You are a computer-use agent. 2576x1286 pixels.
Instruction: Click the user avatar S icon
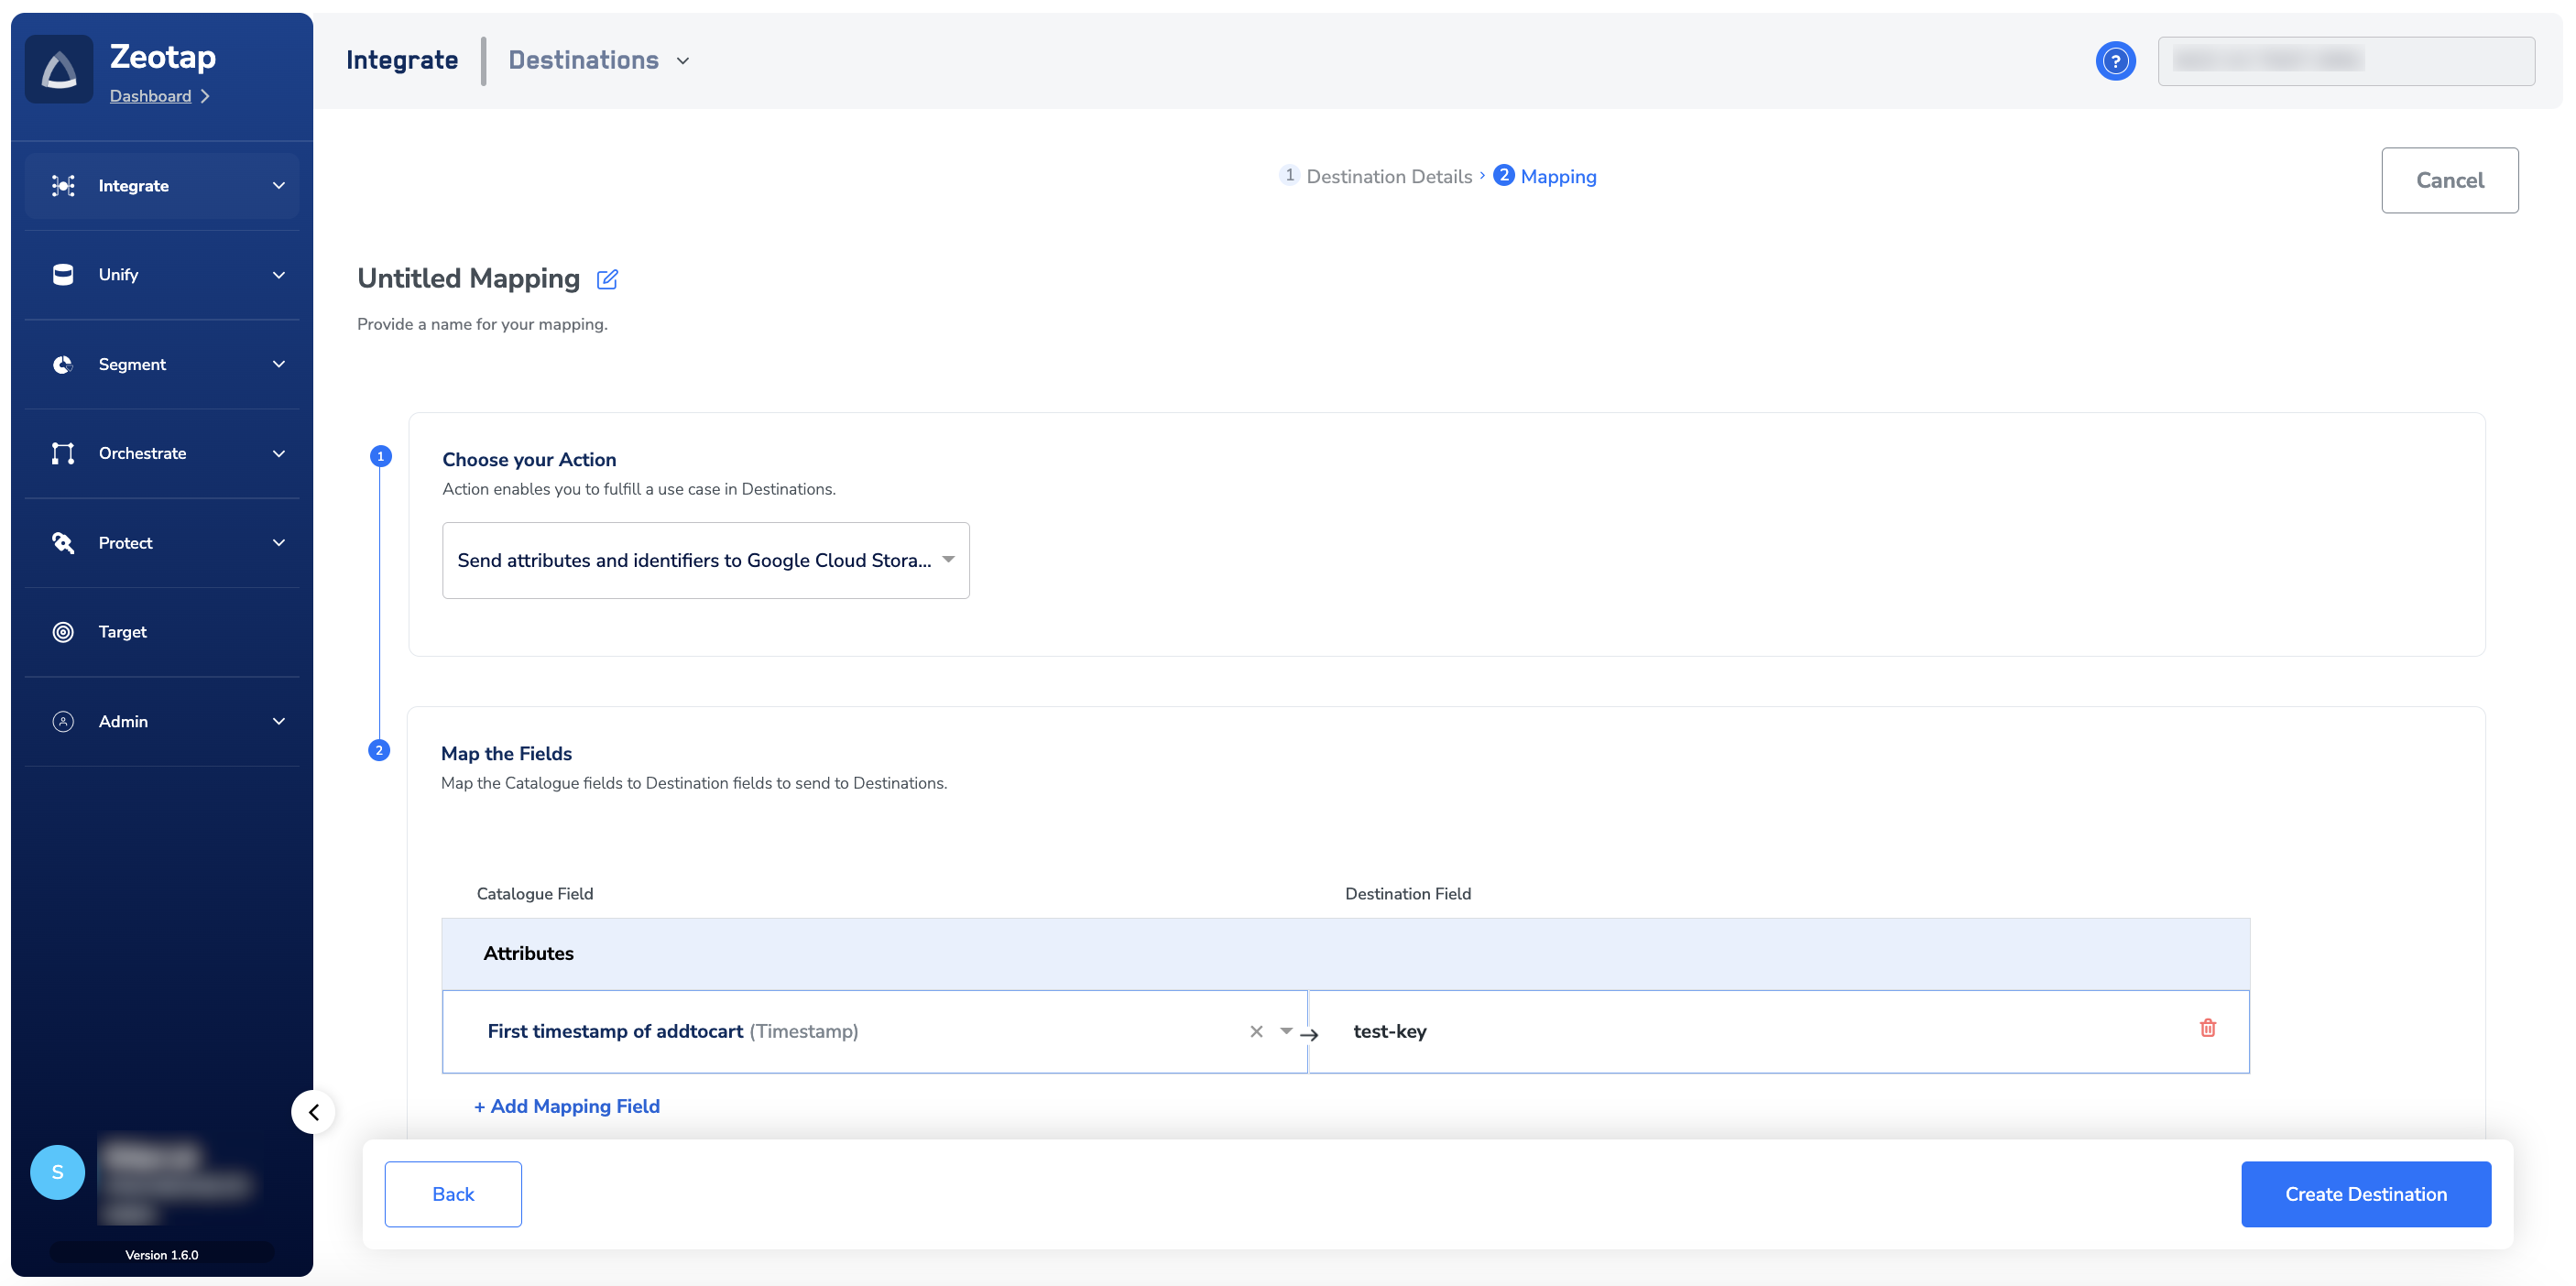coord(57,1172)
